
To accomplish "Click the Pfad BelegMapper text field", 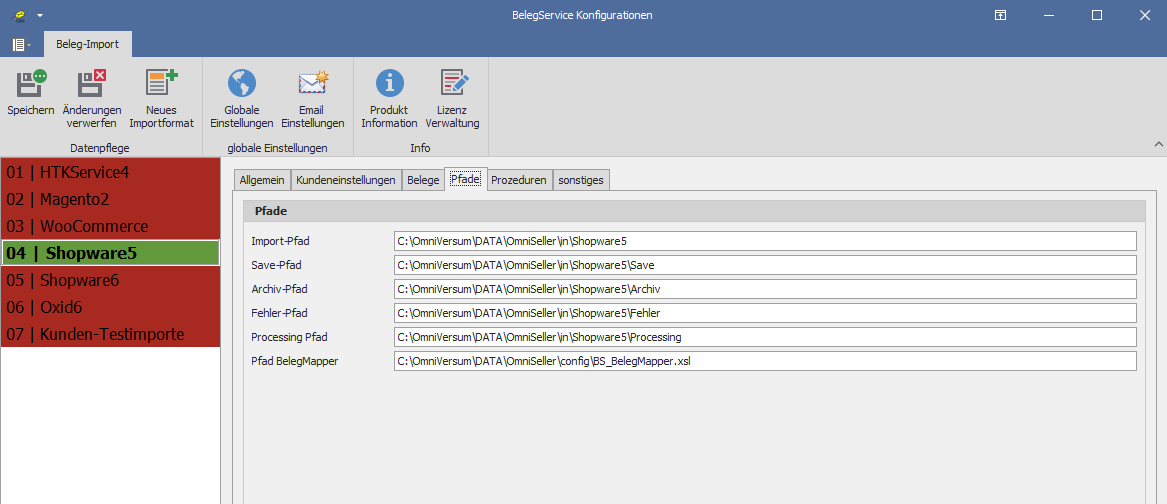I will [x=765, y=361].
